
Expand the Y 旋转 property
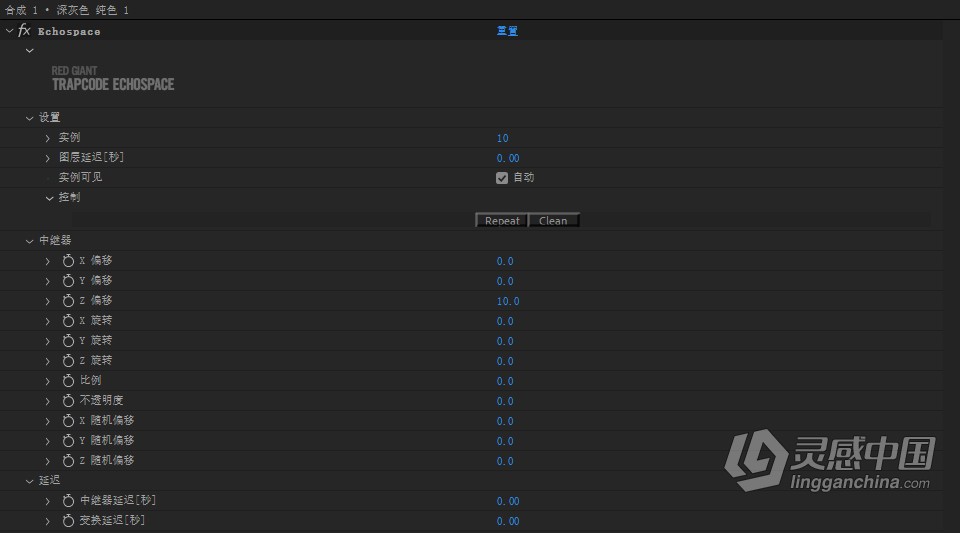pyautogui.click(x=48, y=341)
